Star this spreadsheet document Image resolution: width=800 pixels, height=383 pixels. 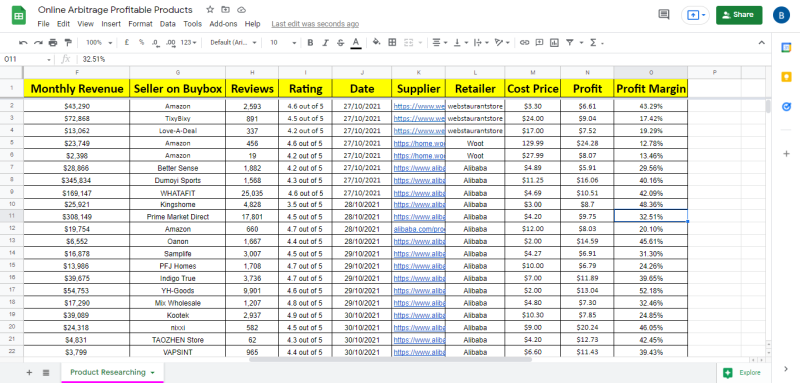(x=210, y=10)
